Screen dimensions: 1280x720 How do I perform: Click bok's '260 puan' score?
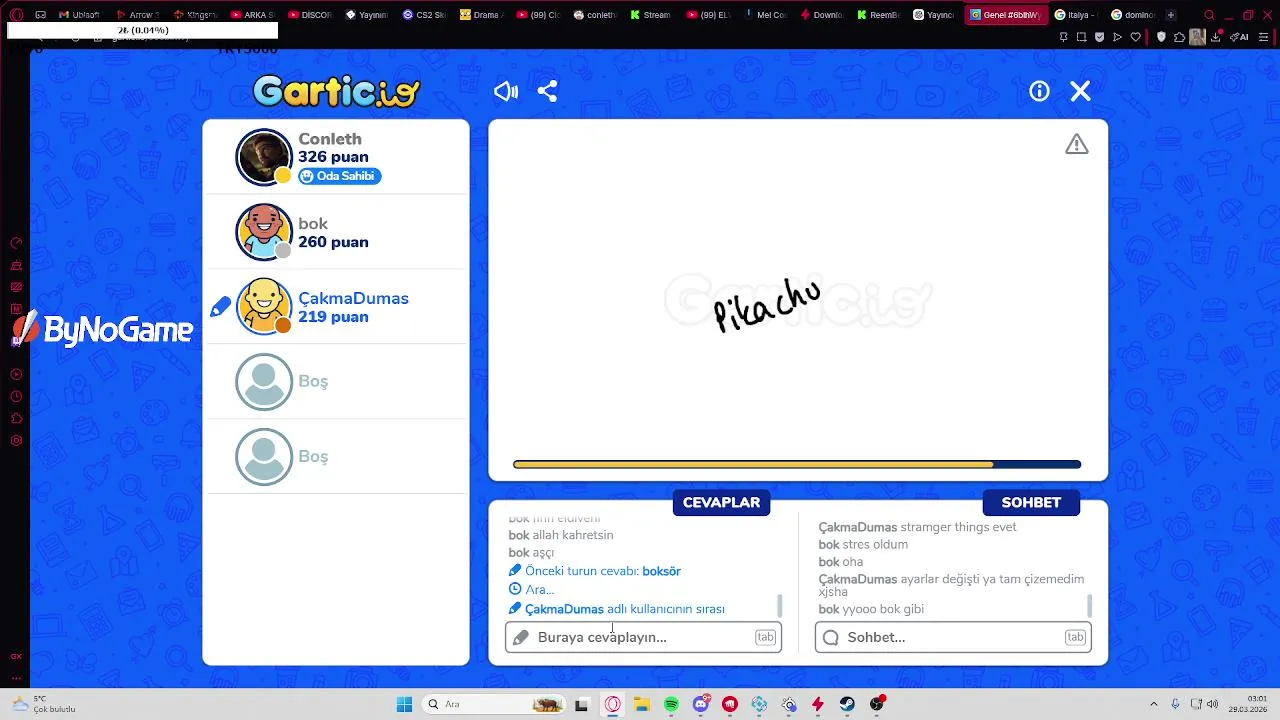point(333,242)
